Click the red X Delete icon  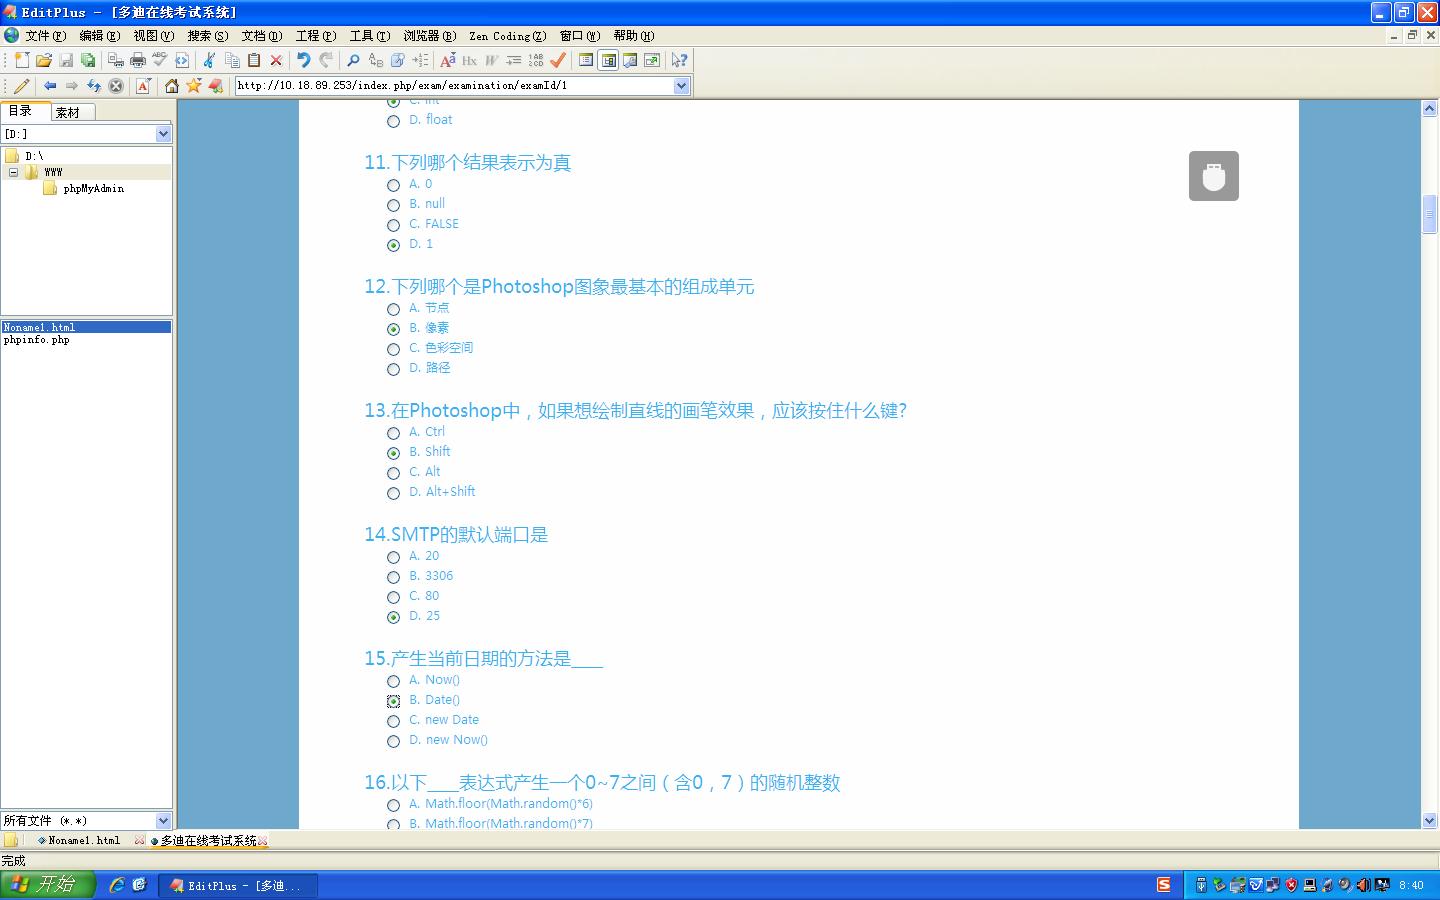click(276, 60)
